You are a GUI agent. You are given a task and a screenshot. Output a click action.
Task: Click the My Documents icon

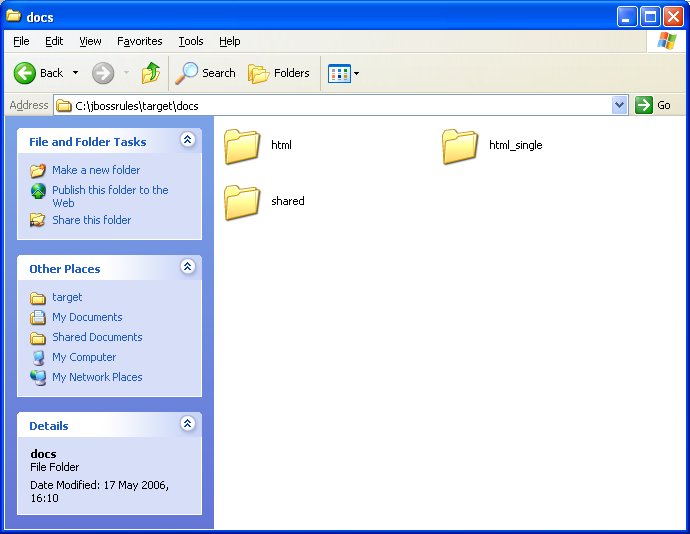point(38,317)
